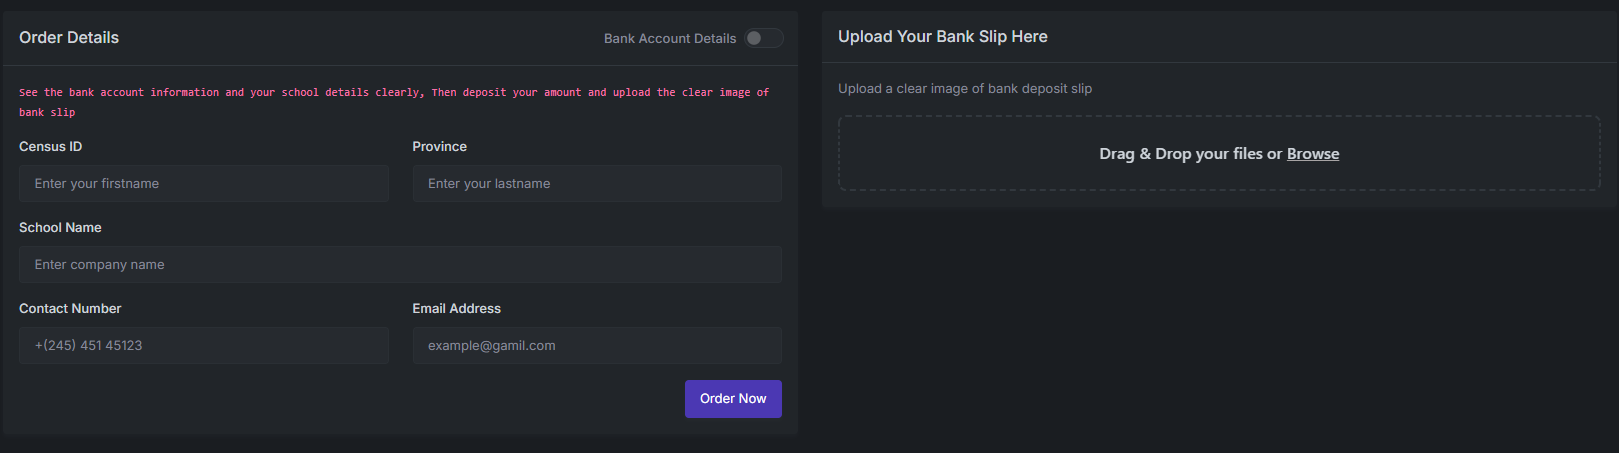
Task: Open file picker via Browse link
Action: (x=1312, y=154)
